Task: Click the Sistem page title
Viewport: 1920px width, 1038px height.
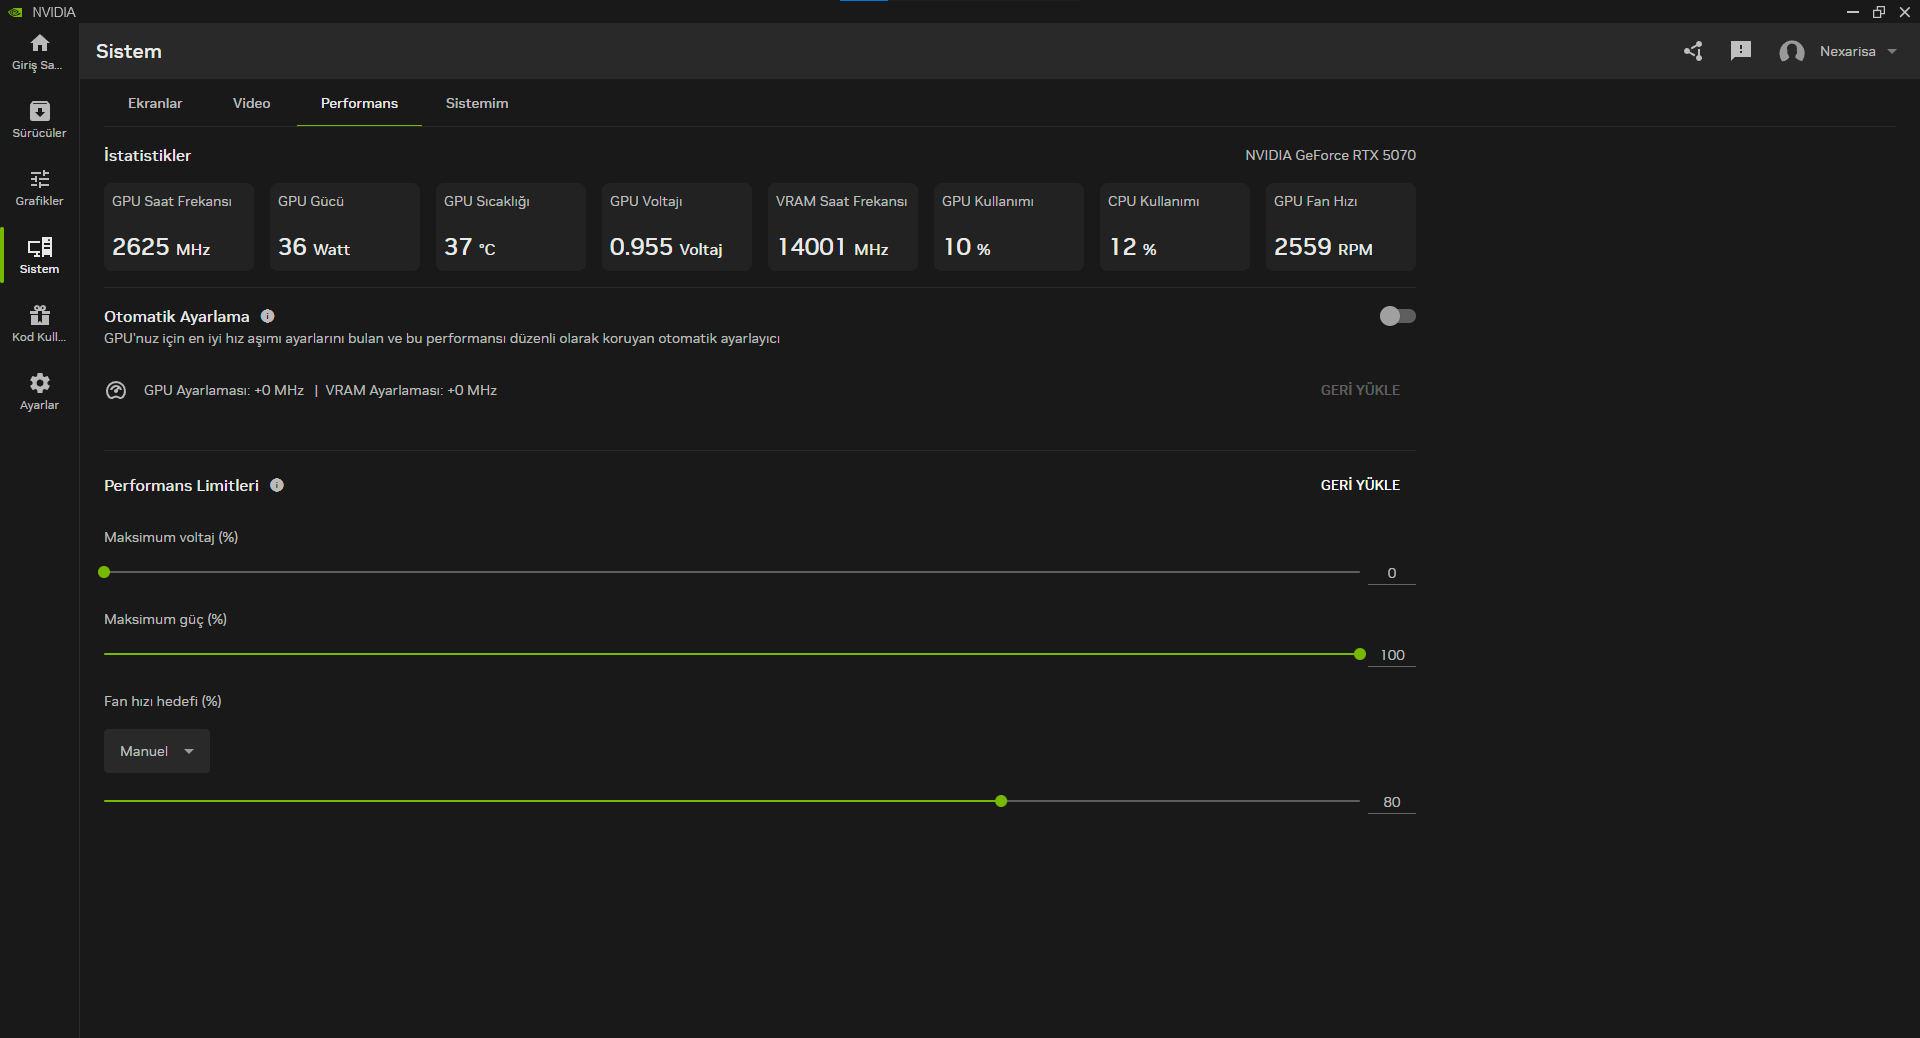Action: (129, 51)
